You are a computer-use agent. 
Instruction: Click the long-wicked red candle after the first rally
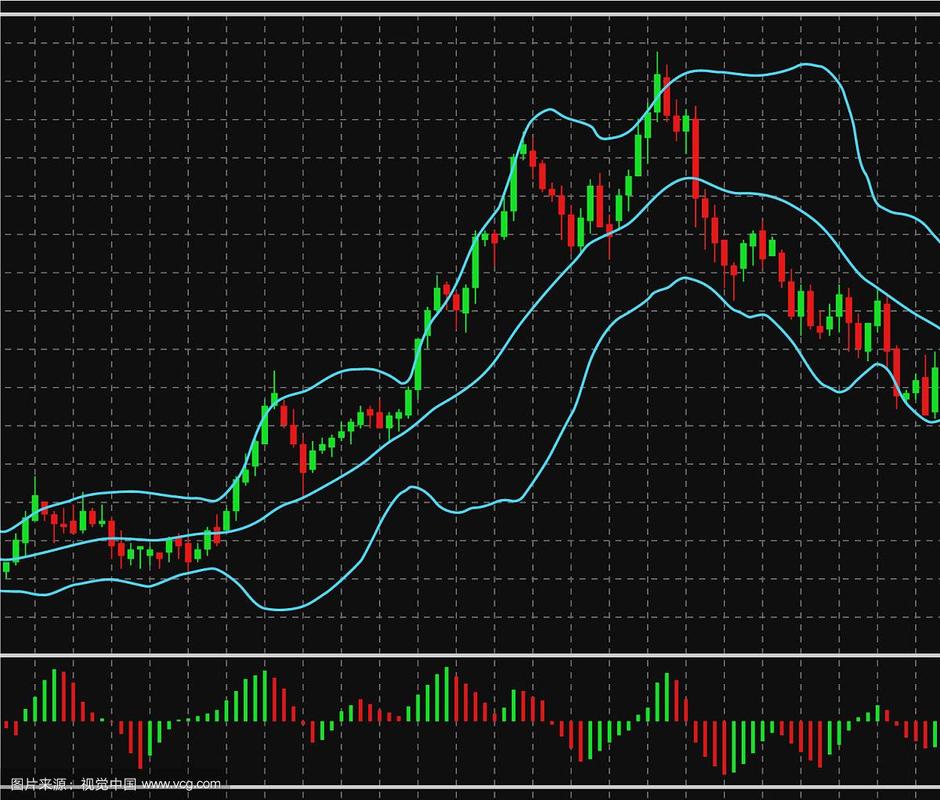coord(304,458)
